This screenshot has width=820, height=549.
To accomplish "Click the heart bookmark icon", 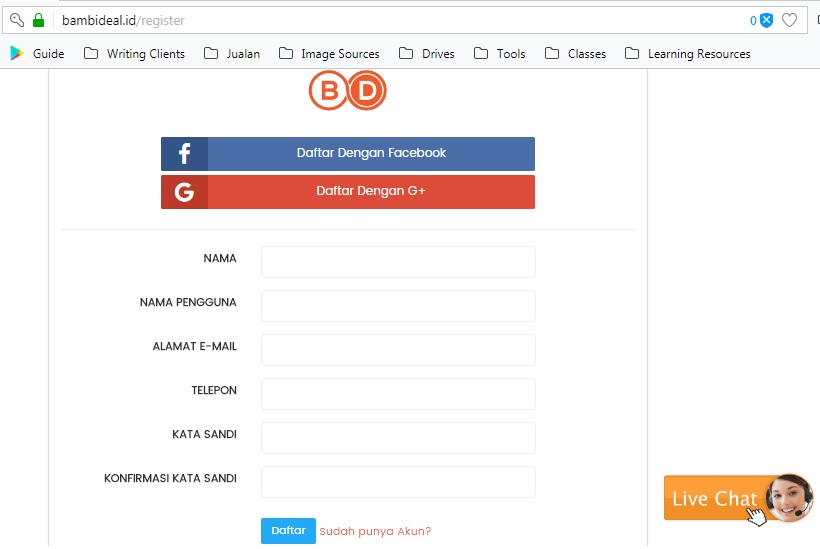I will pyautogui.click(x=789, y=20).
